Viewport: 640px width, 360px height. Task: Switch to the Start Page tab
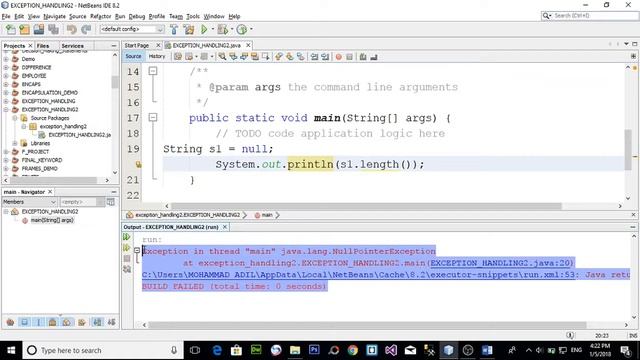(x=137, y=45)
